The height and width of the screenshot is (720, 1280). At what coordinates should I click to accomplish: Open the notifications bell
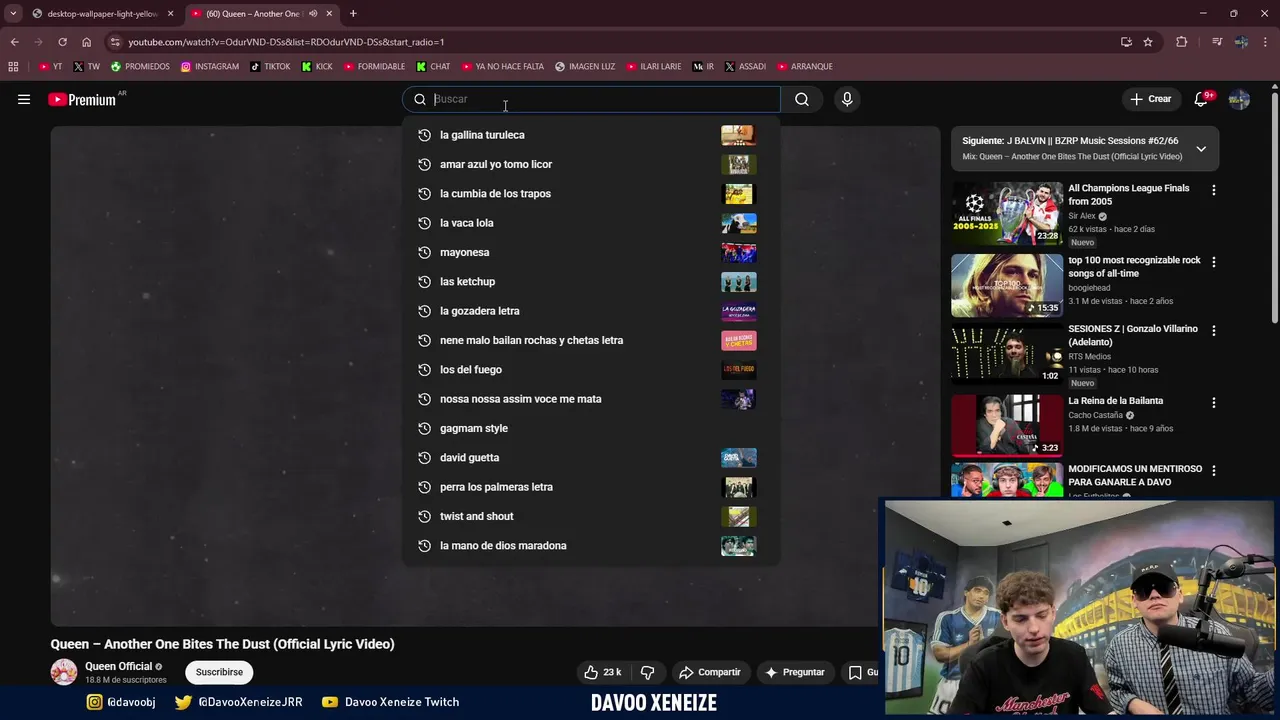1202,99
